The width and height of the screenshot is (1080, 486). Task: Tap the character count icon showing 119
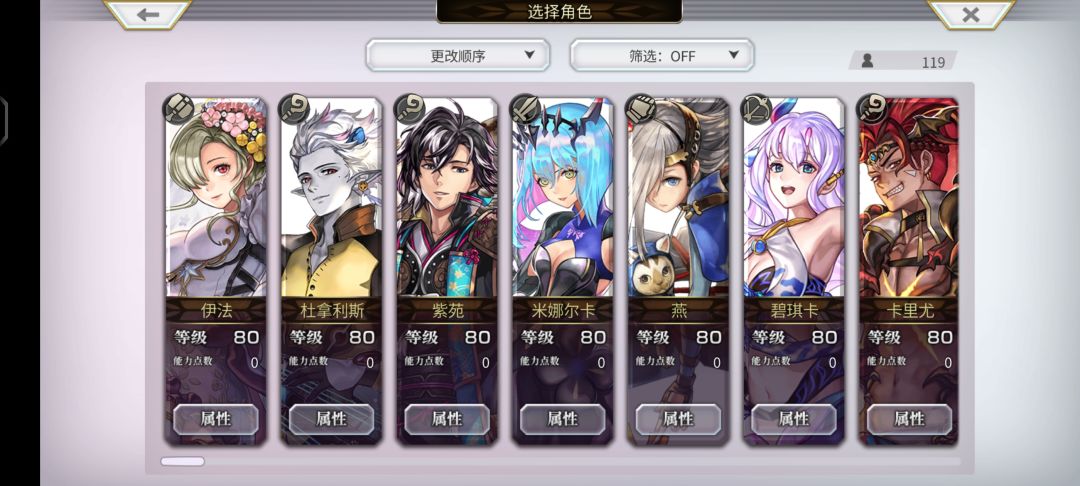pos(867,61)
